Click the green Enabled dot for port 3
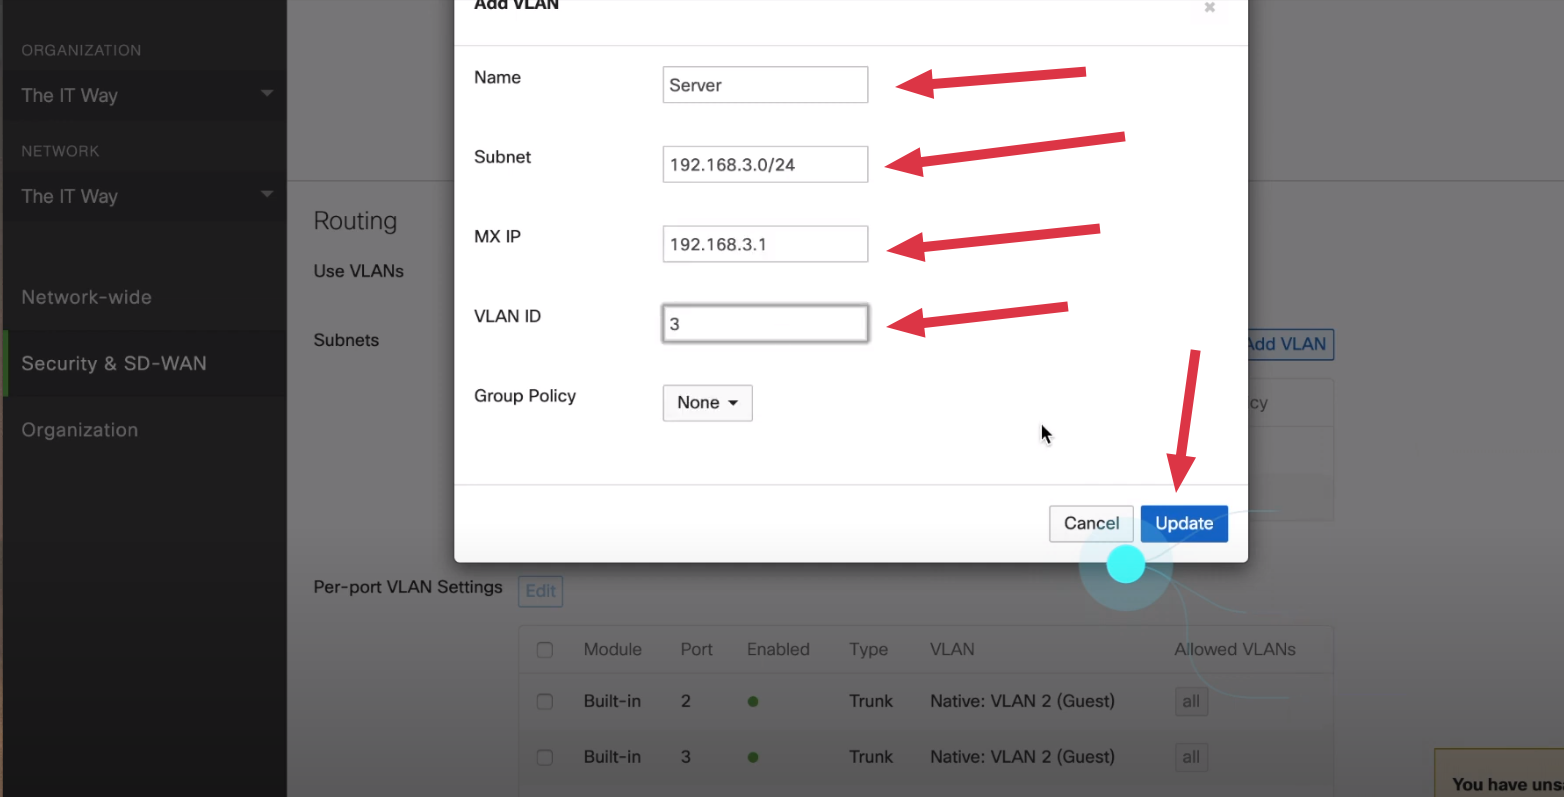 pos(753,758)
